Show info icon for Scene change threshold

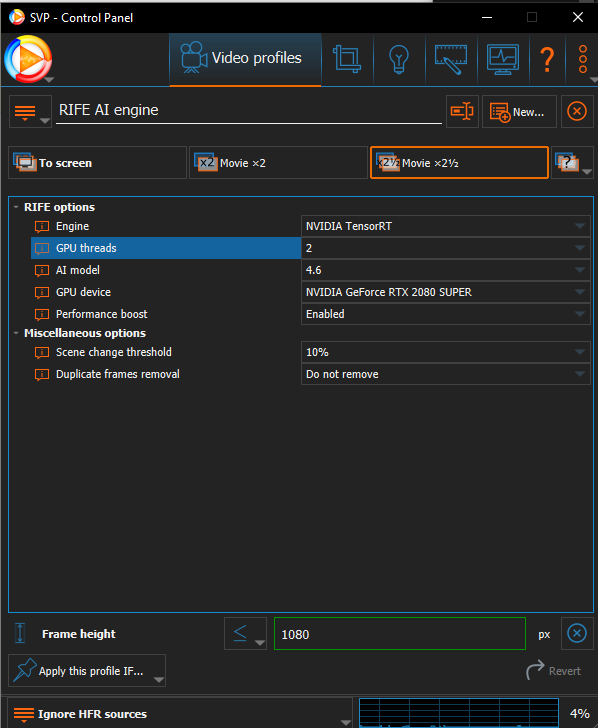[x=42, y=352]
